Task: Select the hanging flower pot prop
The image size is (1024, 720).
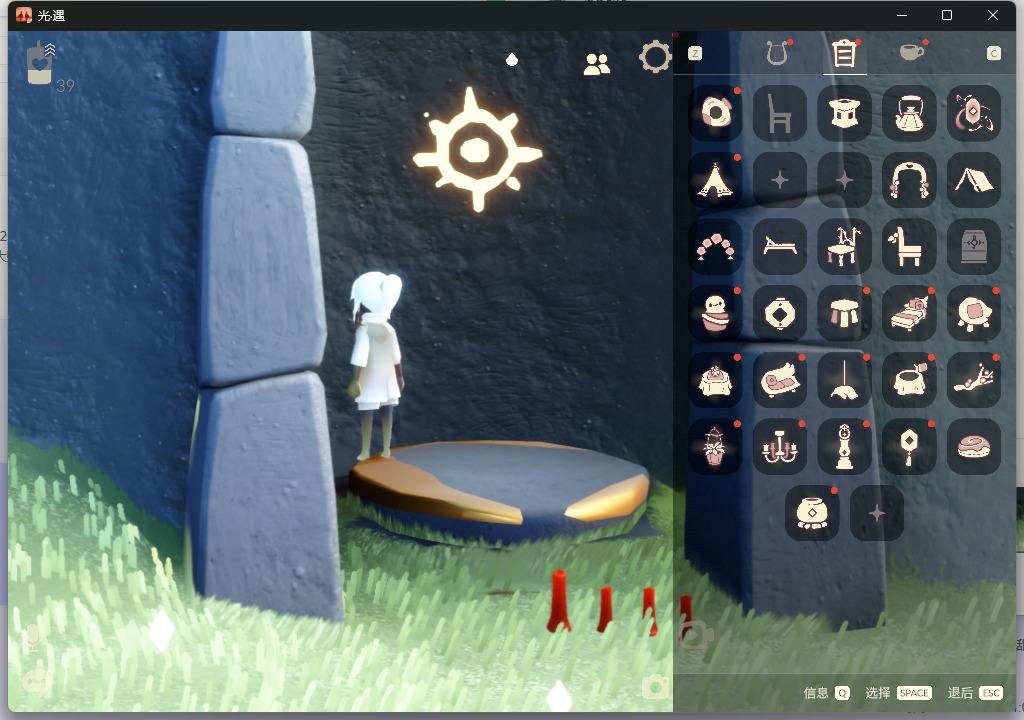Action: point(715,447)
